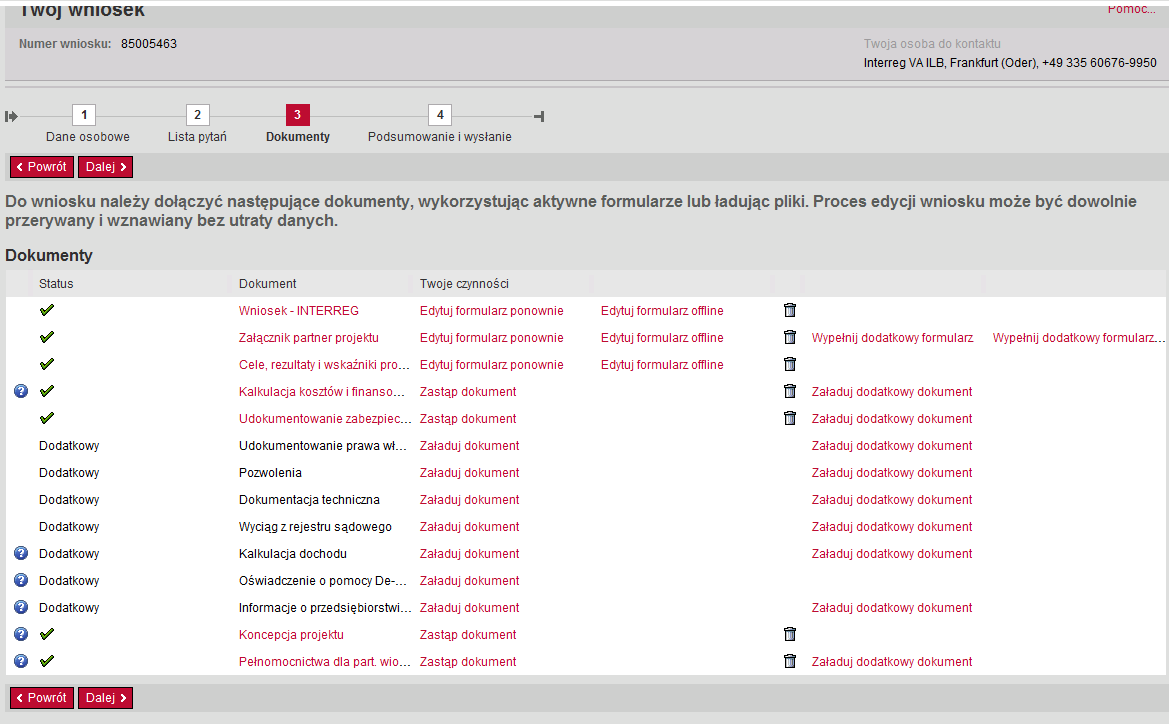The image size is (1169, 727).
Task: Click green checkmark of Załącznik partner projektu
Action: 47,337
